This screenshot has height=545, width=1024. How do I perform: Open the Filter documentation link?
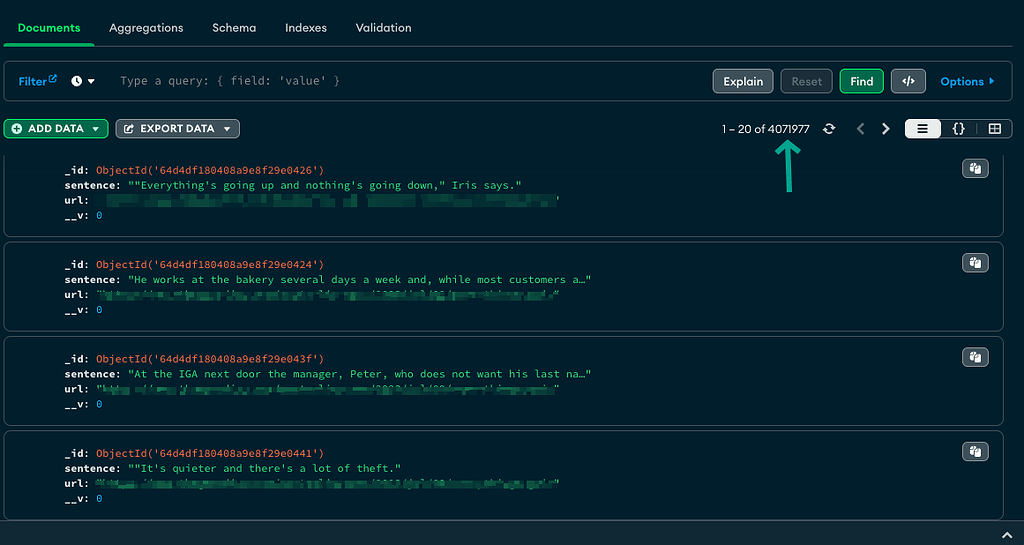pos(38,81)
